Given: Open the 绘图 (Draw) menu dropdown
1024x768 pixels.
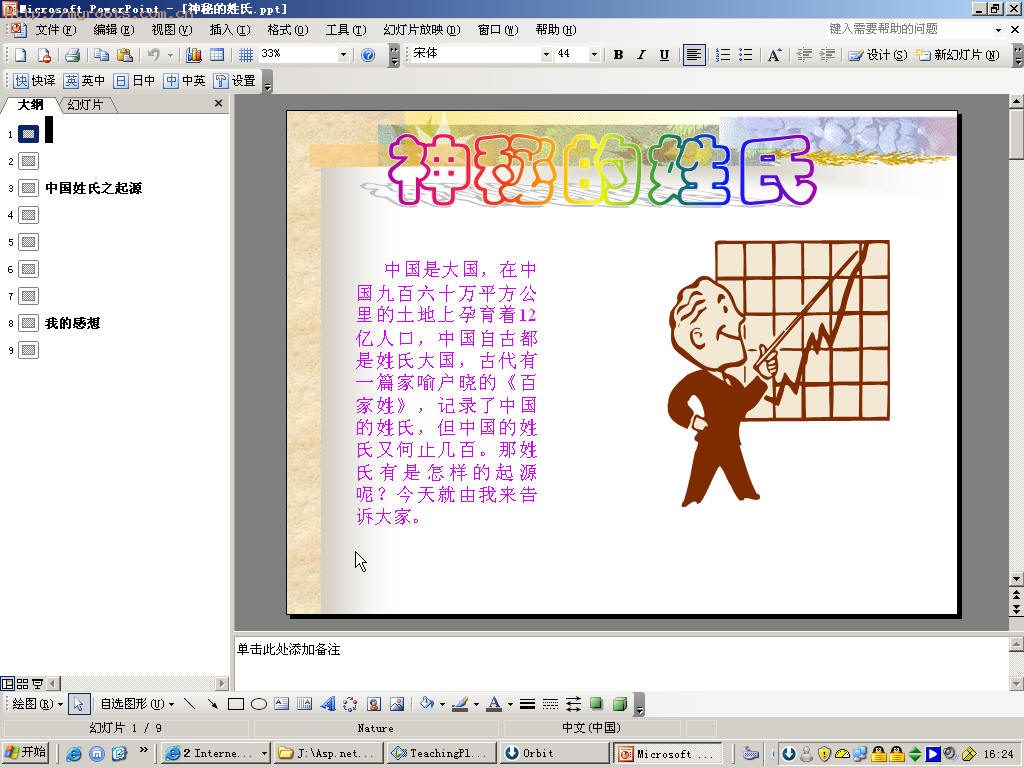Looking at the screenshot, I should click(x=37, y=703).
